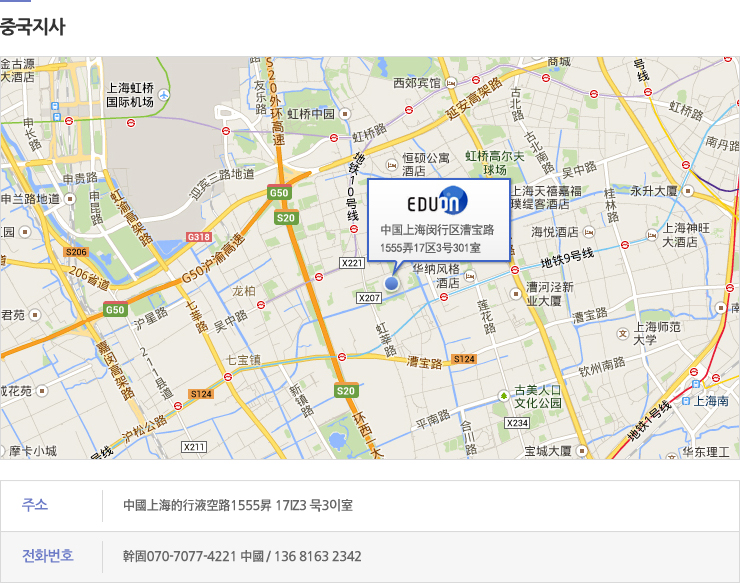Select the hotel icon next to 上海神旺大酒店
The height and width of the screenshot is (583, 740).
[x=652, y=235]
